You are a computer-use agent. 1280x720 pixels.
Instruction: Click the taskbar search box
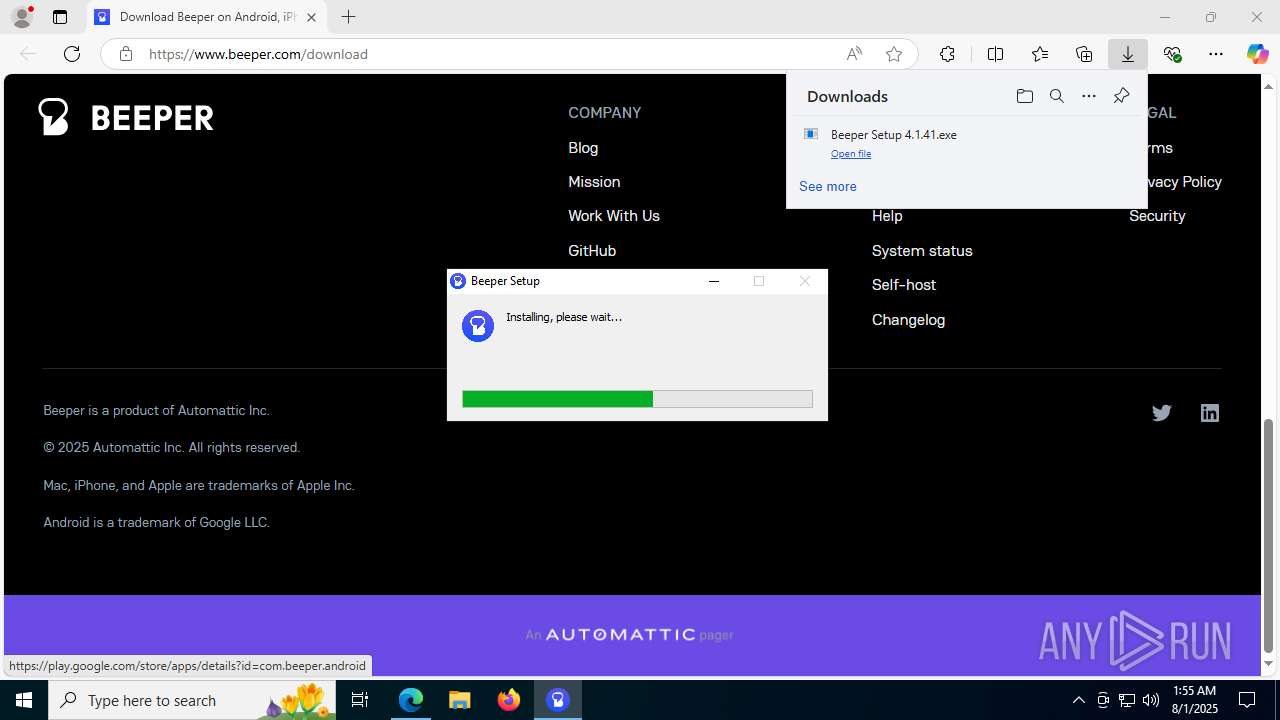(x=192, y=700)
